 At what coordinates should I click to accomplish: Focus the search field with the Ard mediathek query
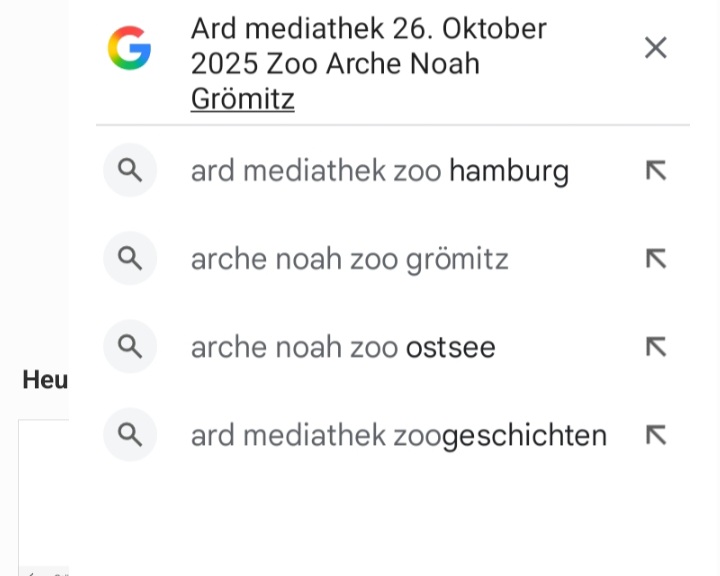(x=400, y=64)
